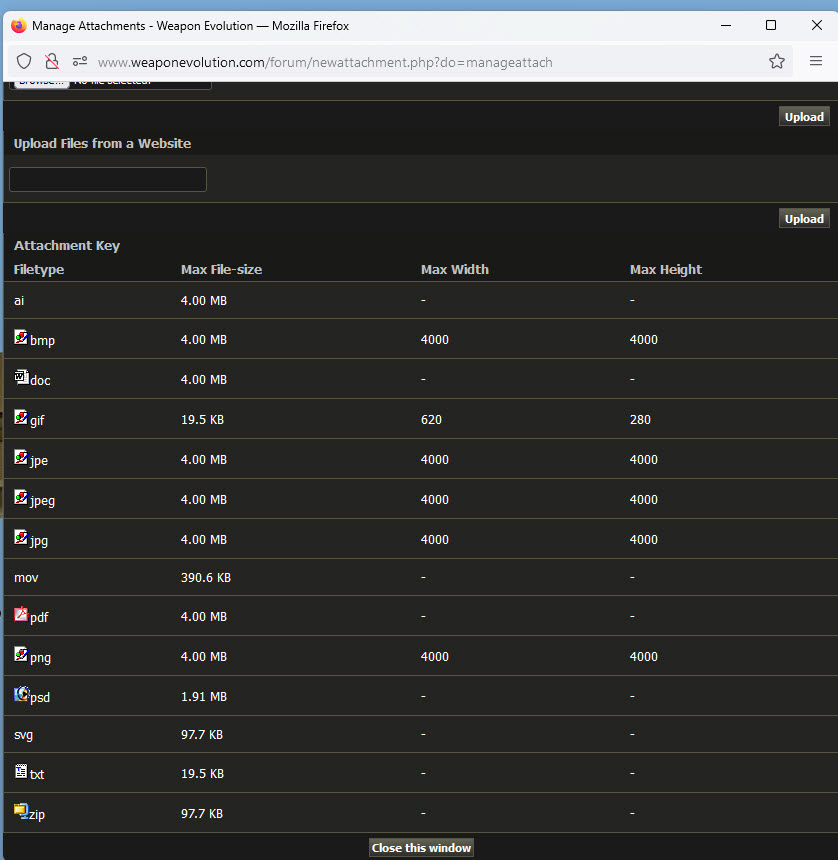Image resolution: width=838 pixels, height=860 pixels.
Task: Click the jpeg filetype icon
Action: [x=21, y=497]
